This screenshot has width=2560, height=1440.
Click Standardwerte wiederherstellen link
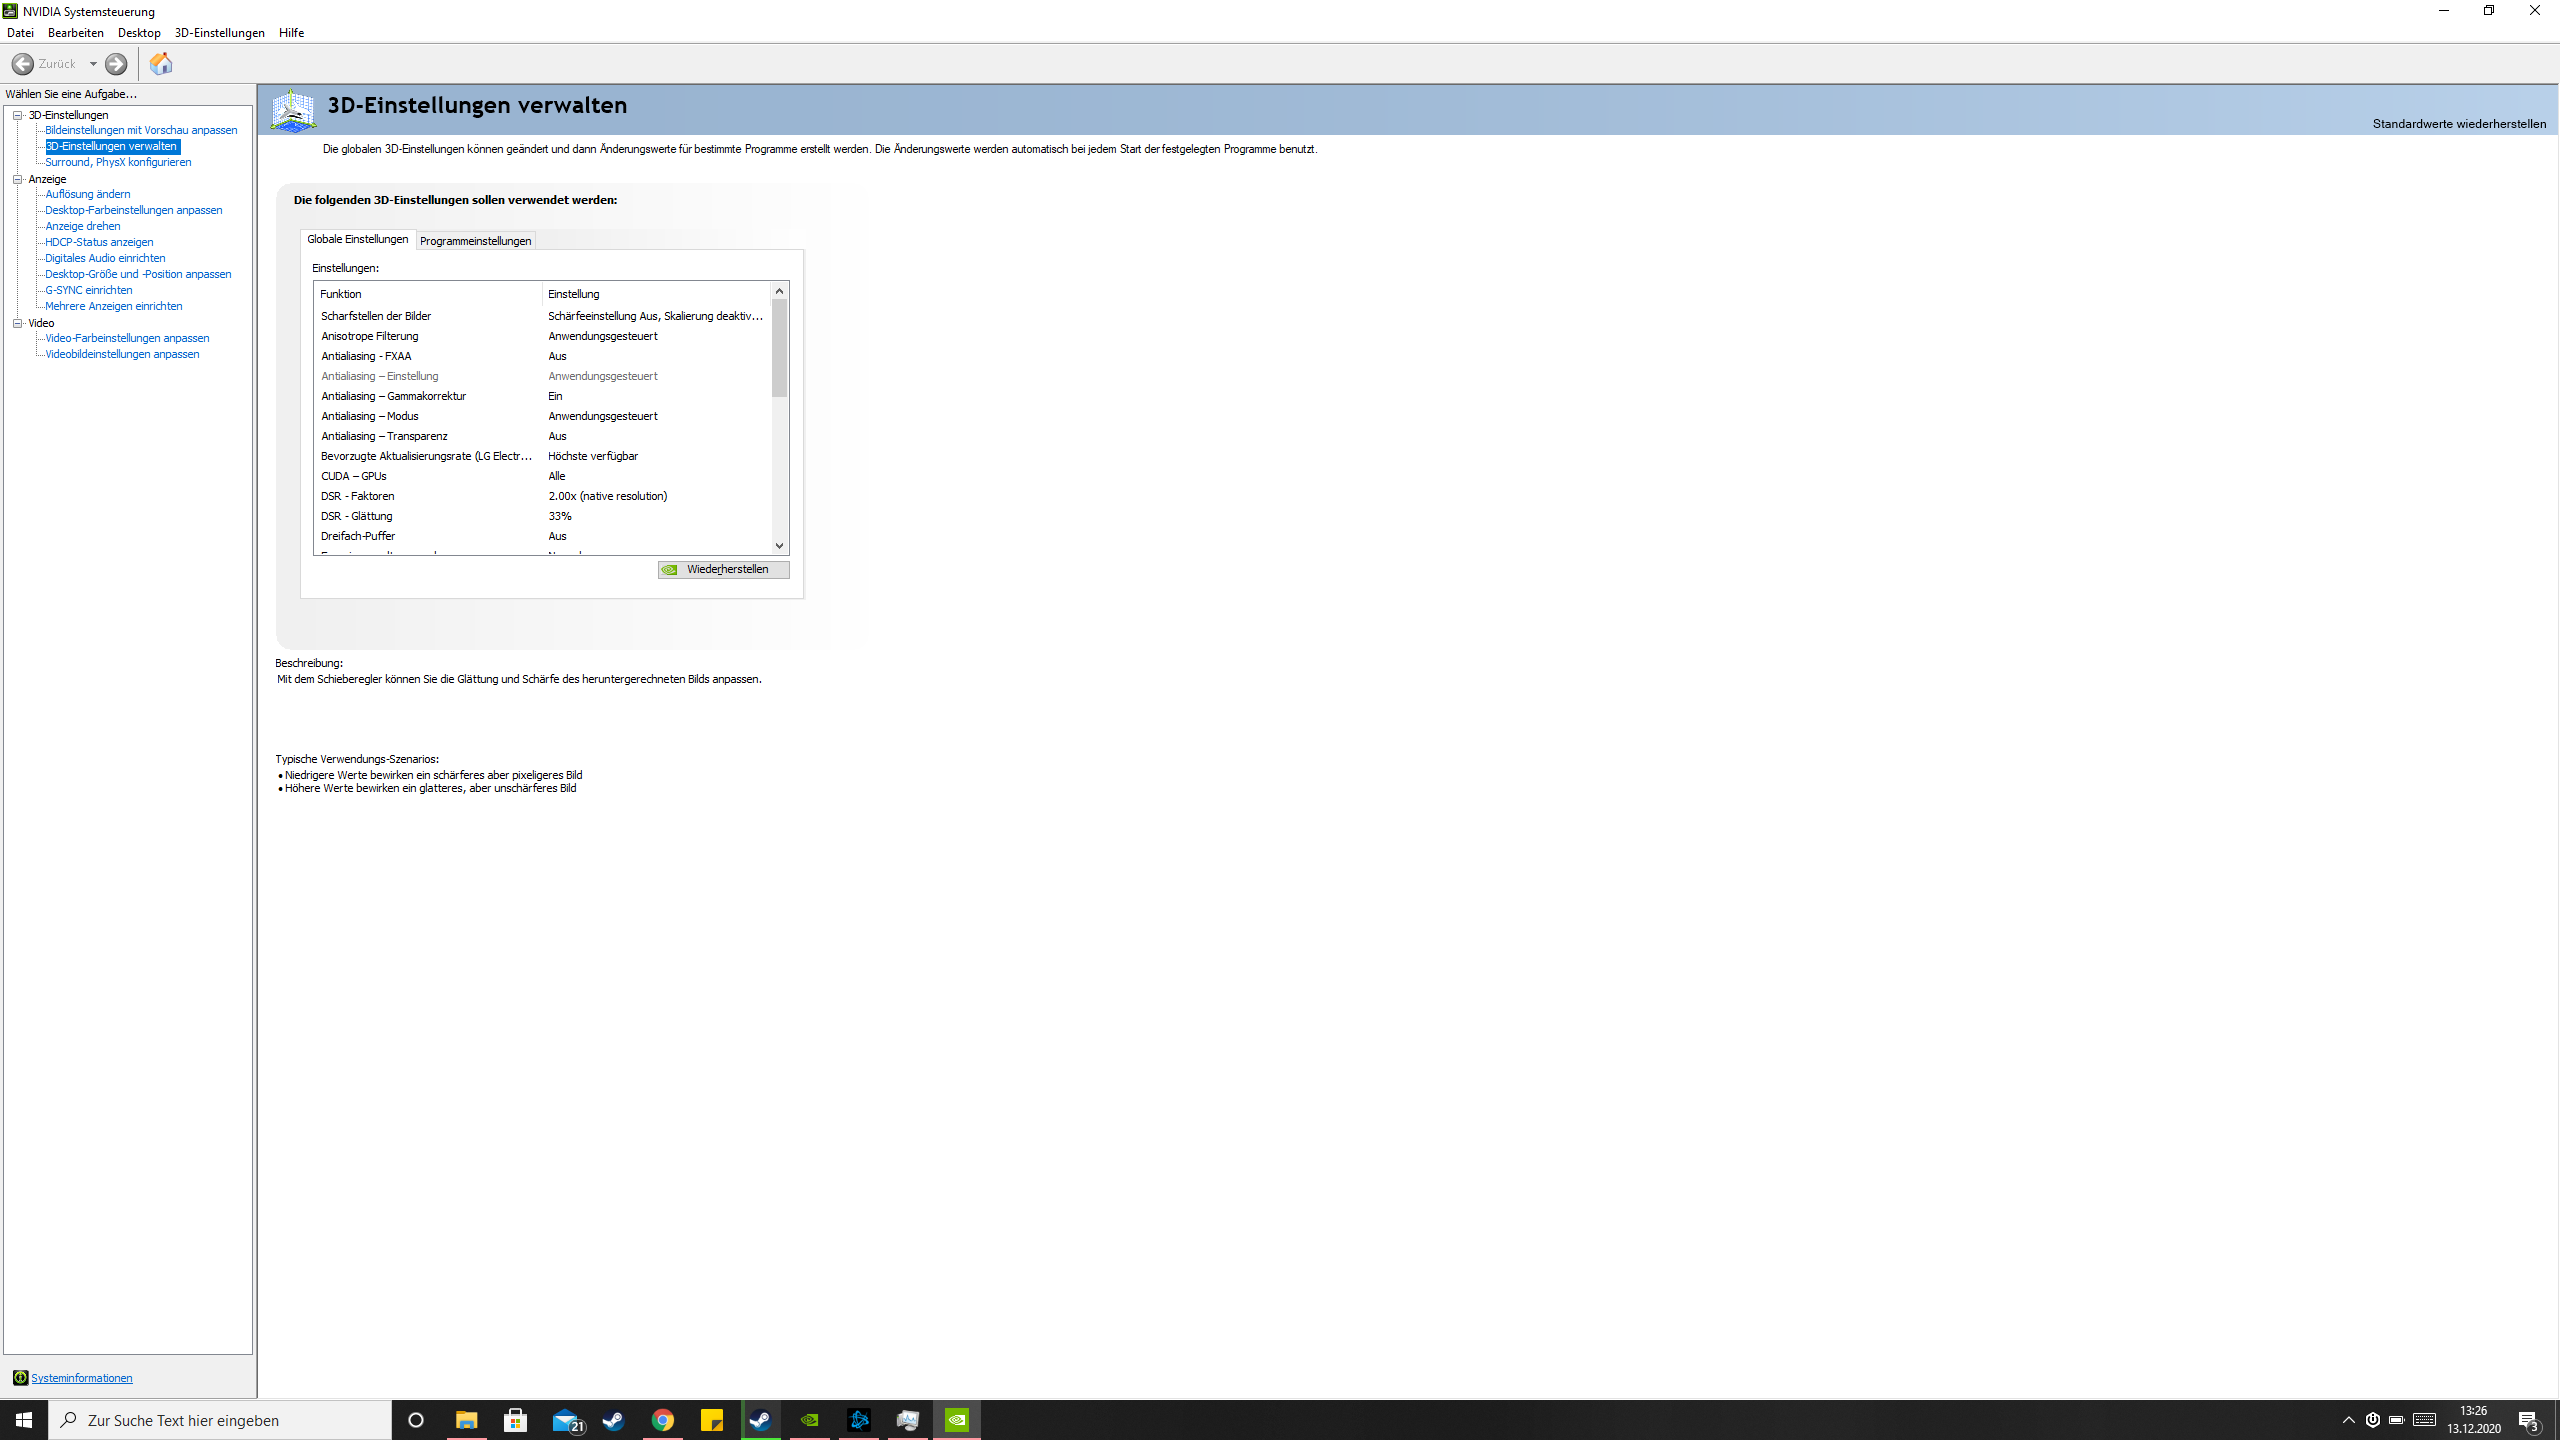pos(2459,124)
